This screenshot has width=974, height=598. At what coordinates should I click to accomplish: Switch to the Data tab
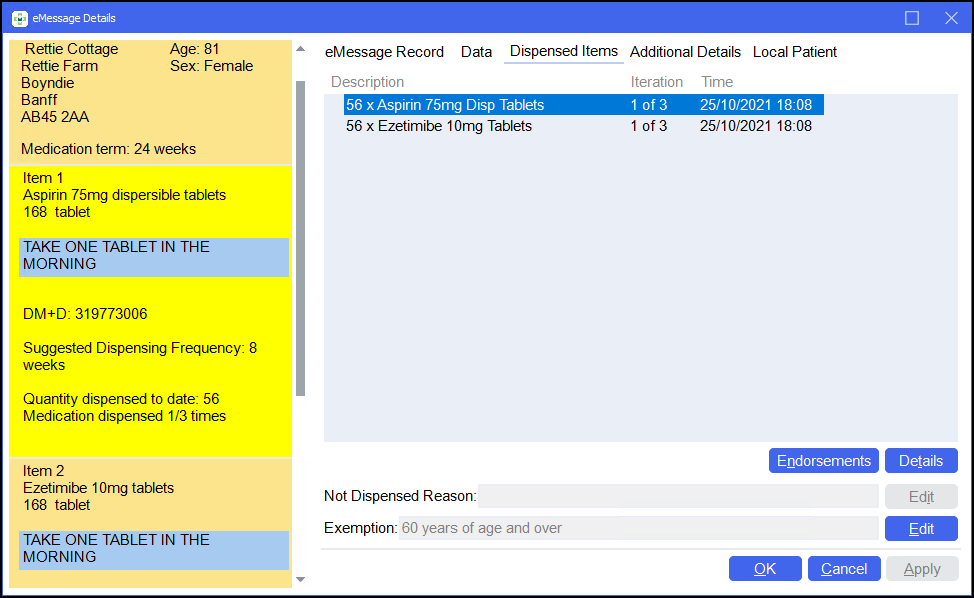pos(476,52)
